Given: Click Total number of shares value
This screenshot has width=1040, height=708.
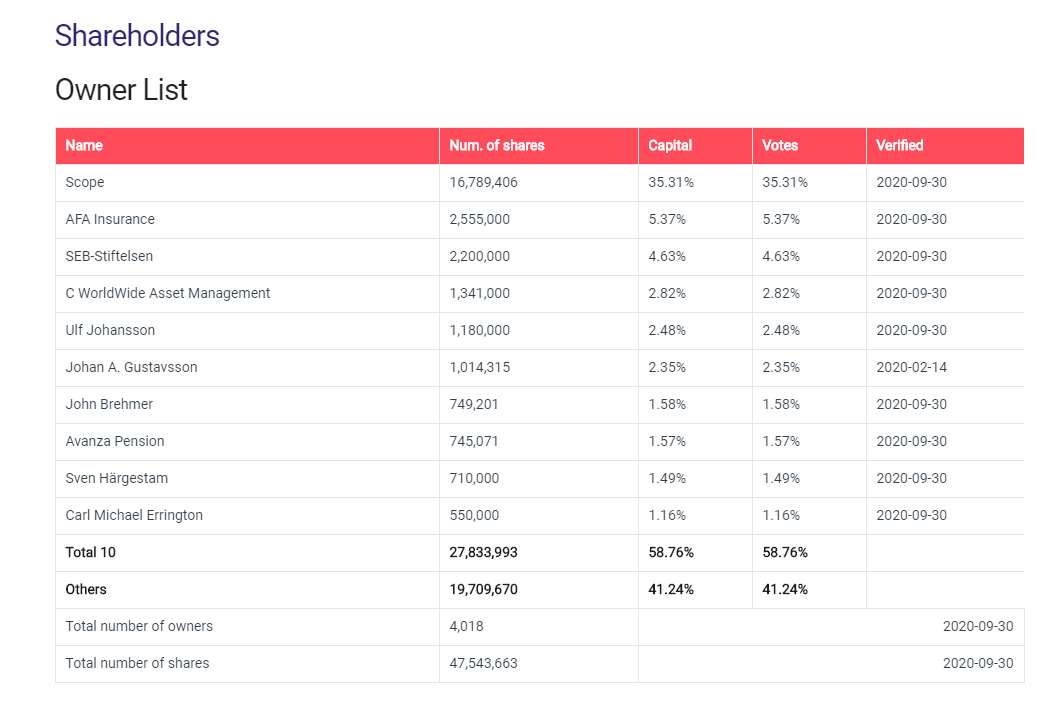Looking at the screenshot, I should click(x=484, y=664).
